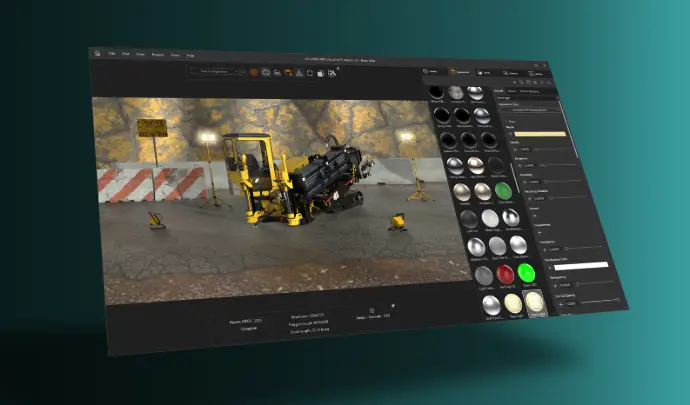This screenshot has width=690, height=405.
Task: Select the red appearance sphere
Action: (505, 274)
